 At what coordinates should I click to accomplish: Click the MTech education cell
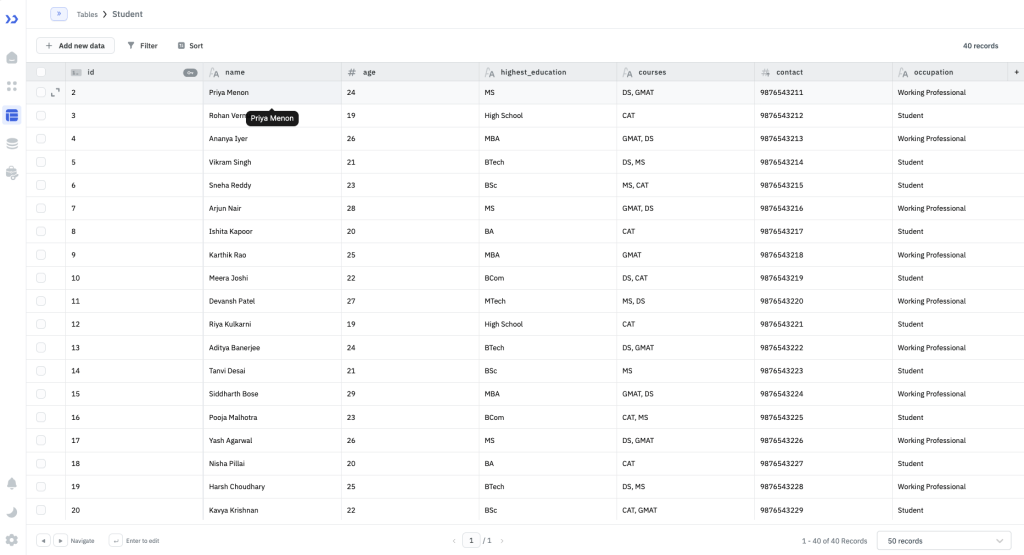[x=548, y=301]
